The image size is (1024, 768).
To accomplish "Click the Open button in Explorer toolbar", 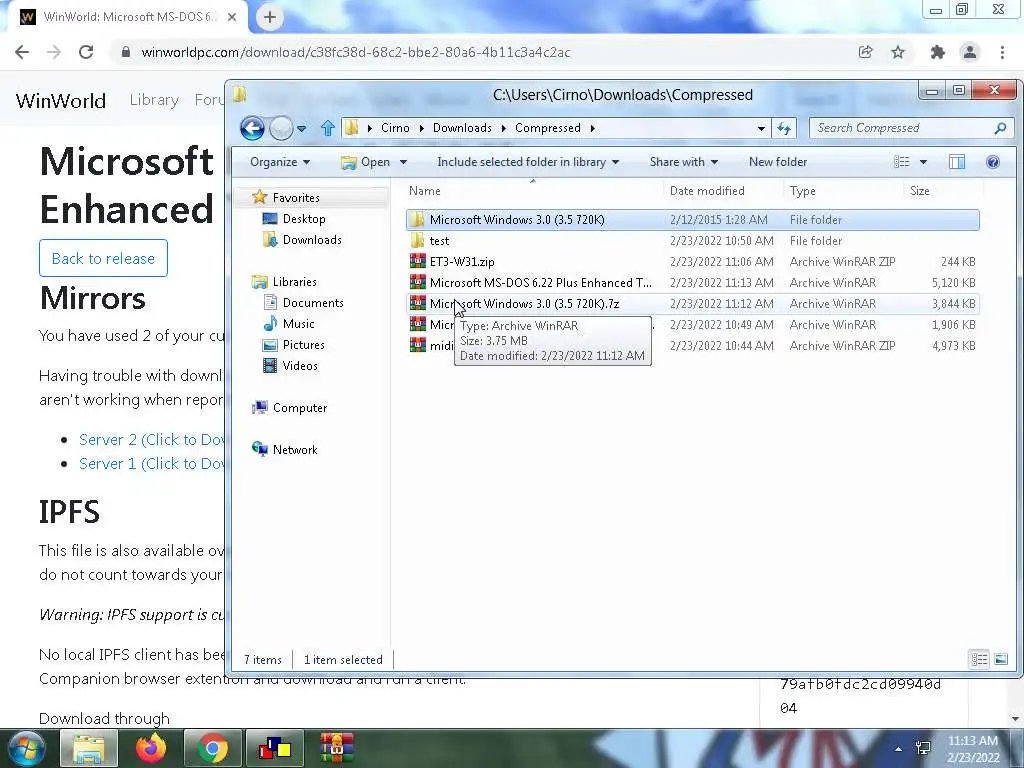I will pos(366,162).
